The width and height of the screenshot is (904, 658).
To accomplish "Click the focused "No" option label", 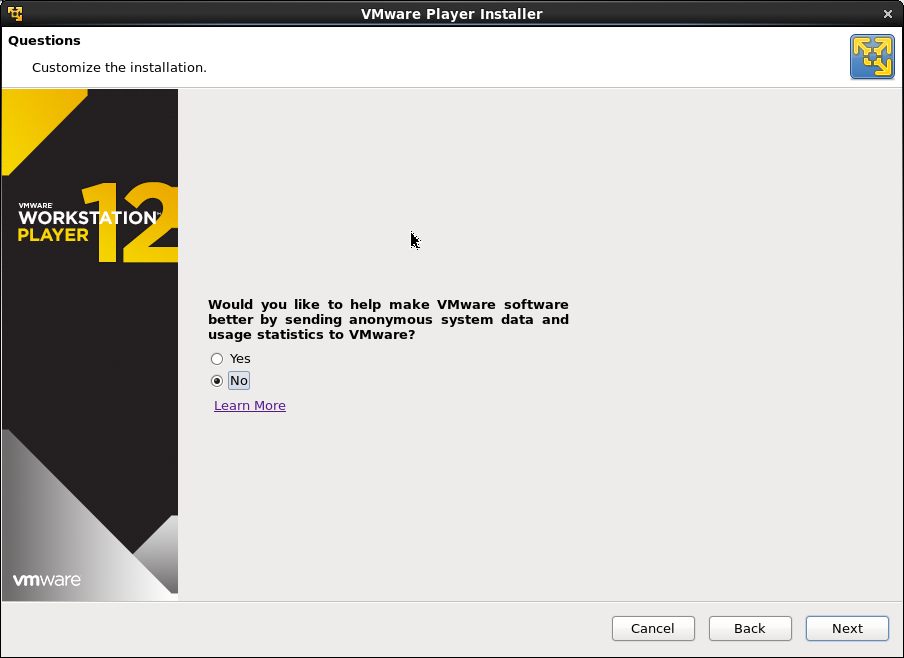I will tap(239, 381).
